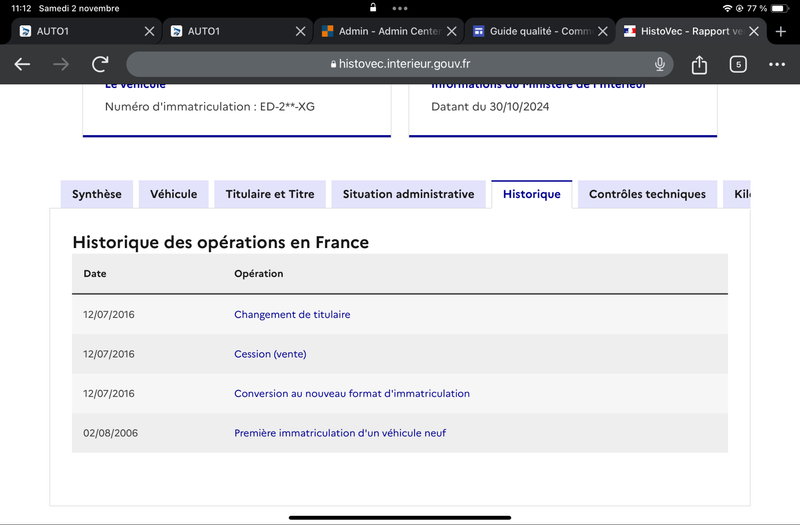Open the share sheet icon
Screen dimensions: 800x525
(699, 64)
